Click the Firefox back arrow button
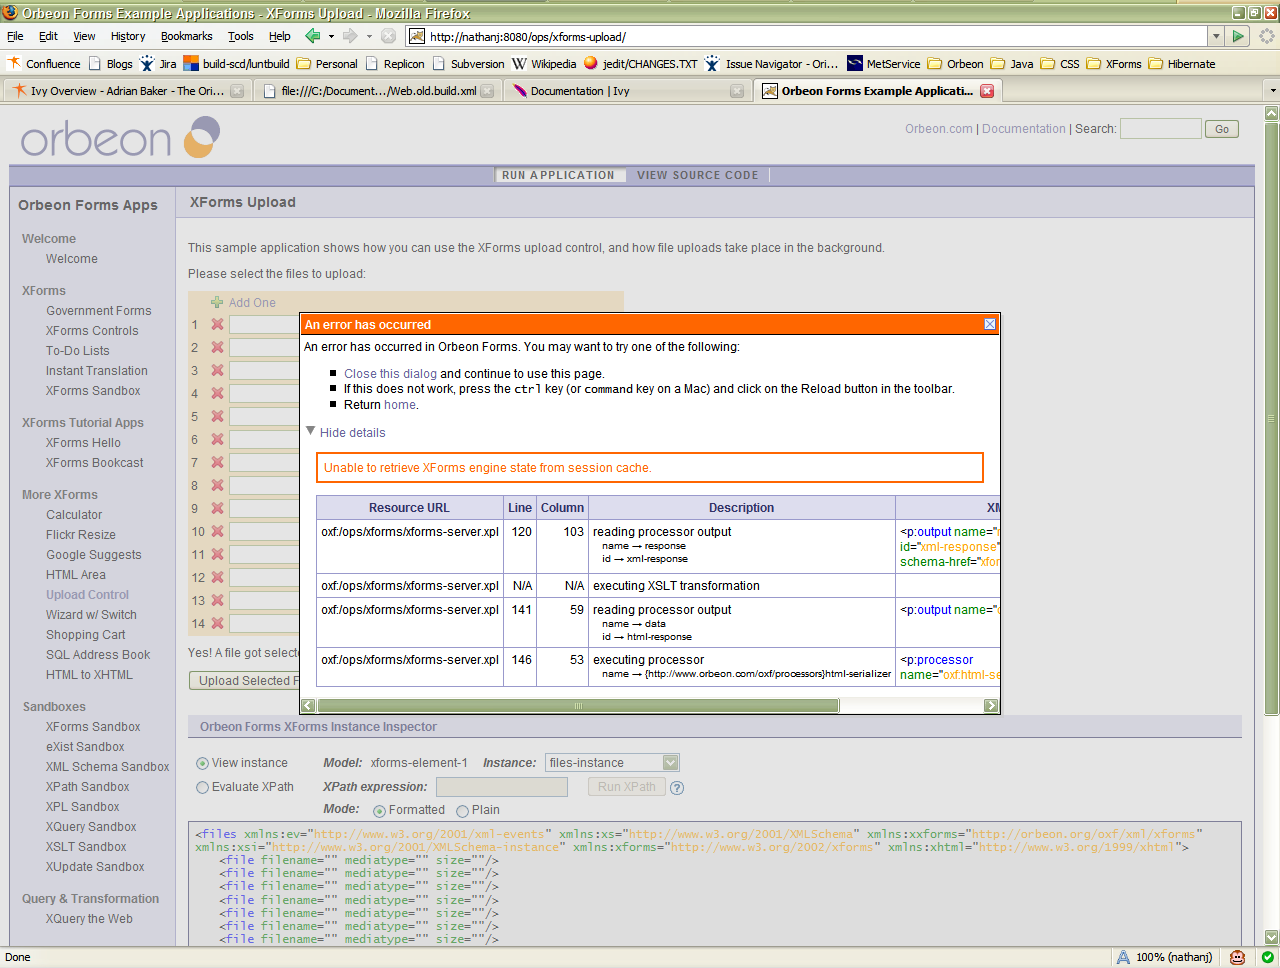This screenshot has height=968, width=1280. coord(313,36)
